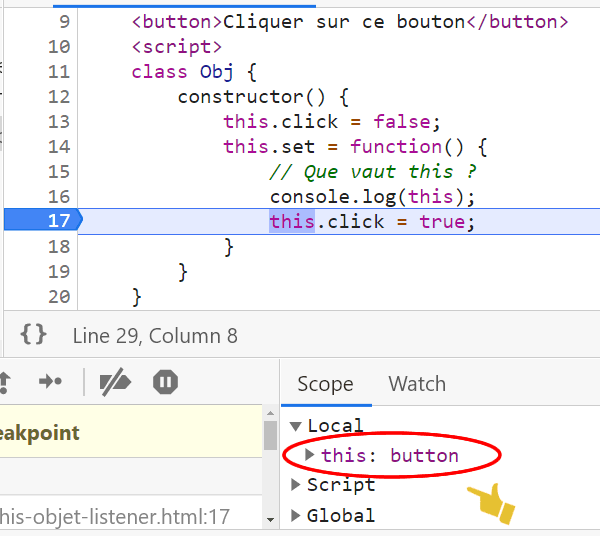Click the 'Que vaut this ?' comment
600x536 pixels.
point(372,171)
